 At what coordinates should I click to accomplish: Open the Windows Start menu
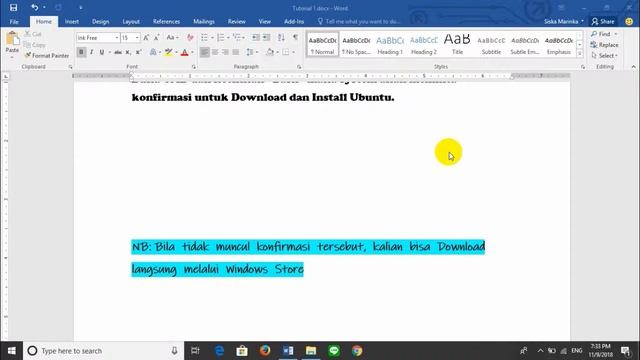click(11, 351)
